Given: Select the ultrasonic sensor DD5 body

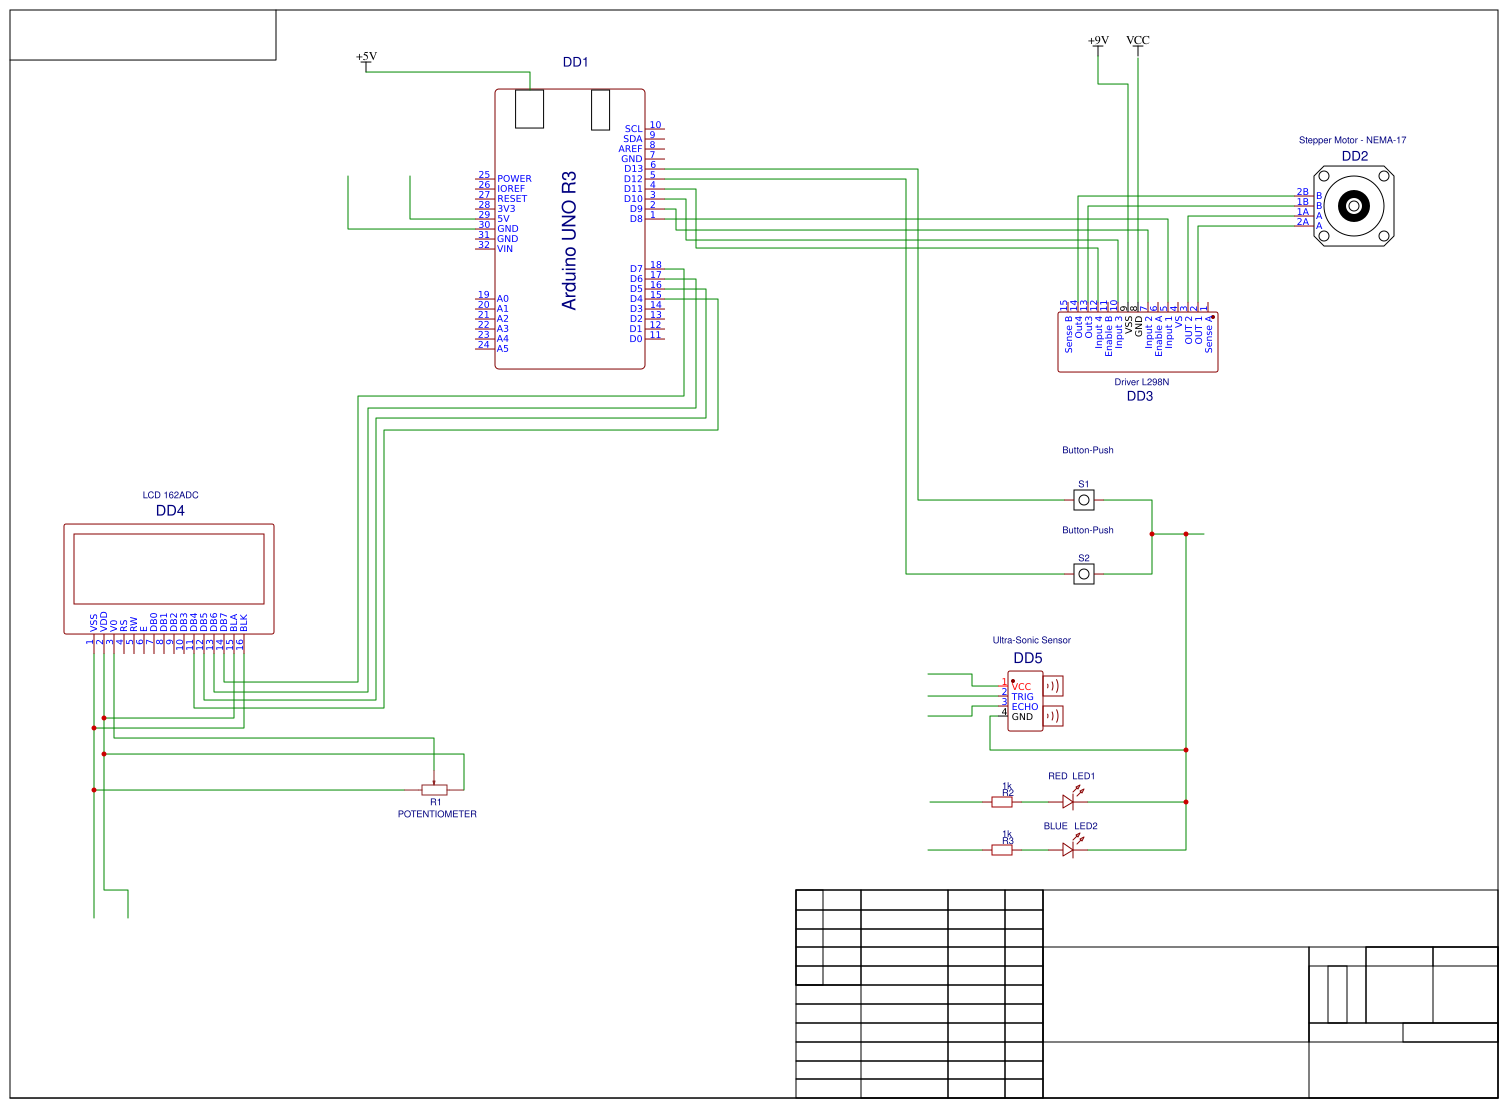Looking at the screenshot, I should click(1025, 701).
